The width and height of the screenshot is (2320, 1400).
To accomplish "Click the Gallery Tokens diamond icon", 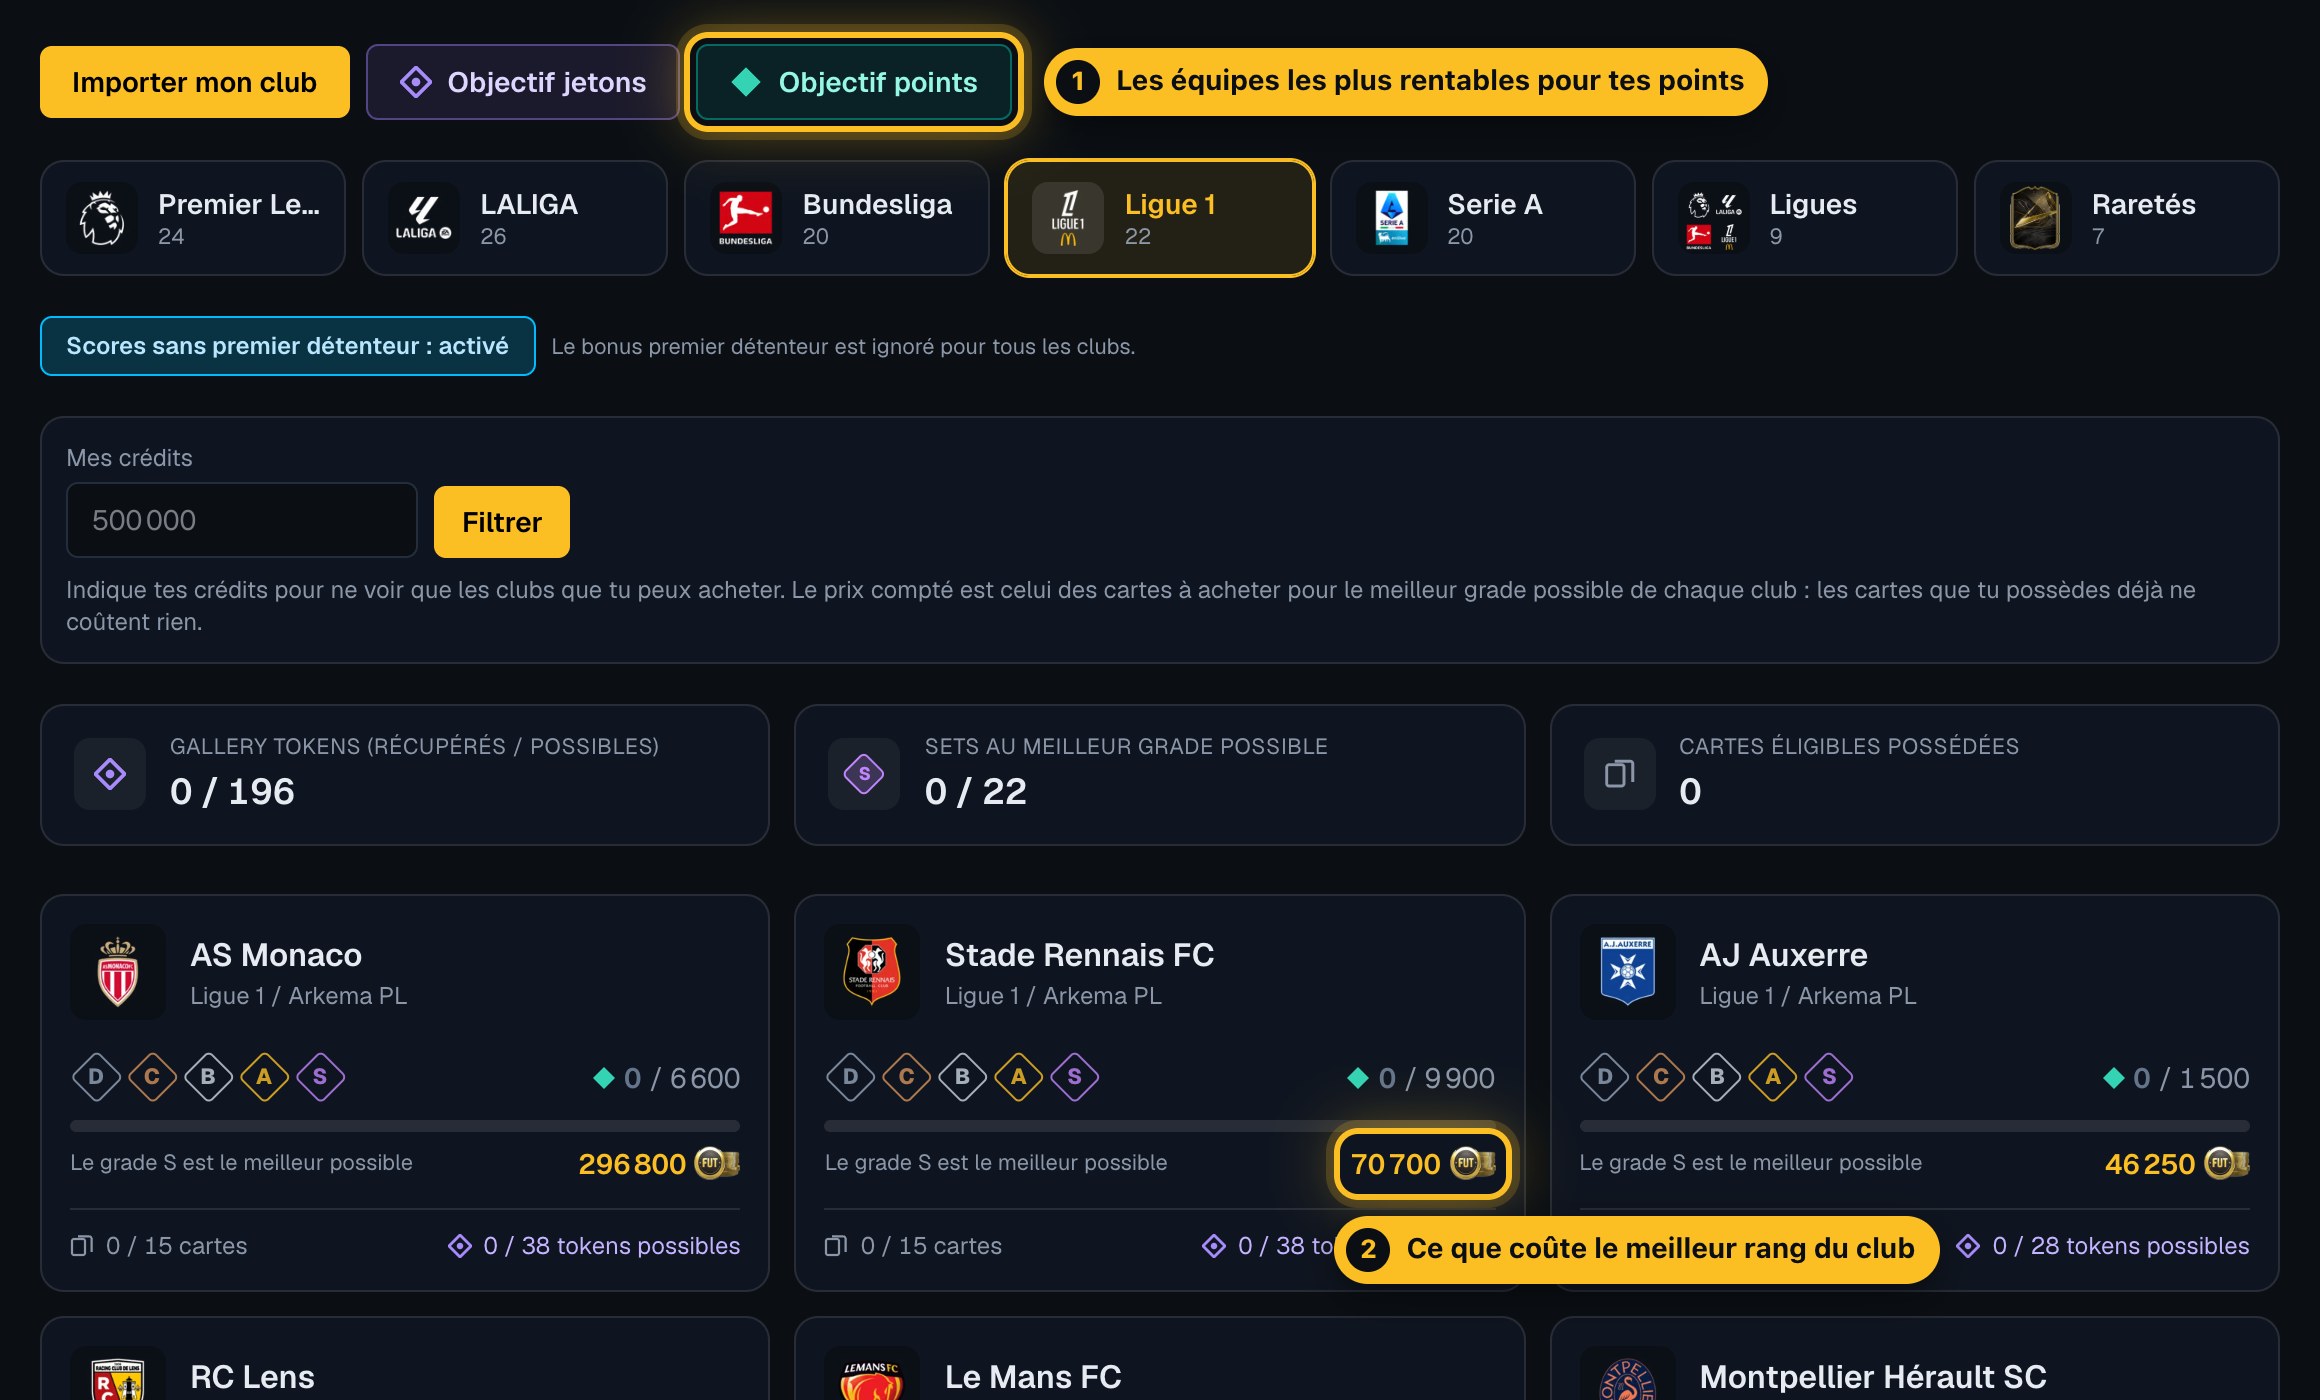I will (110, 774).
